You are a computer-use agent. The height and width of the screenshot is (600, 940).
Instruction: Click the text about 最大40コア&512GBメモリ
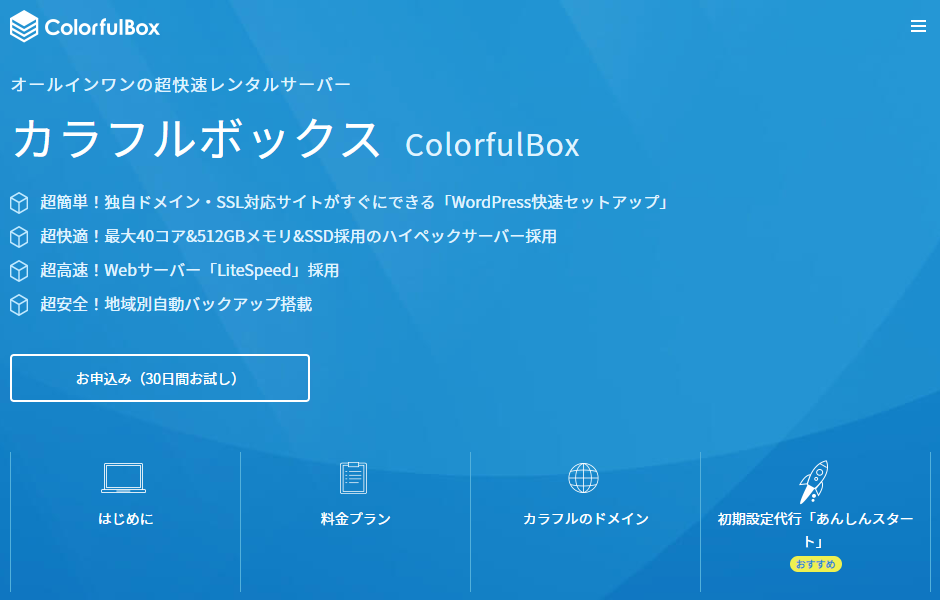(x=299, y=236)
